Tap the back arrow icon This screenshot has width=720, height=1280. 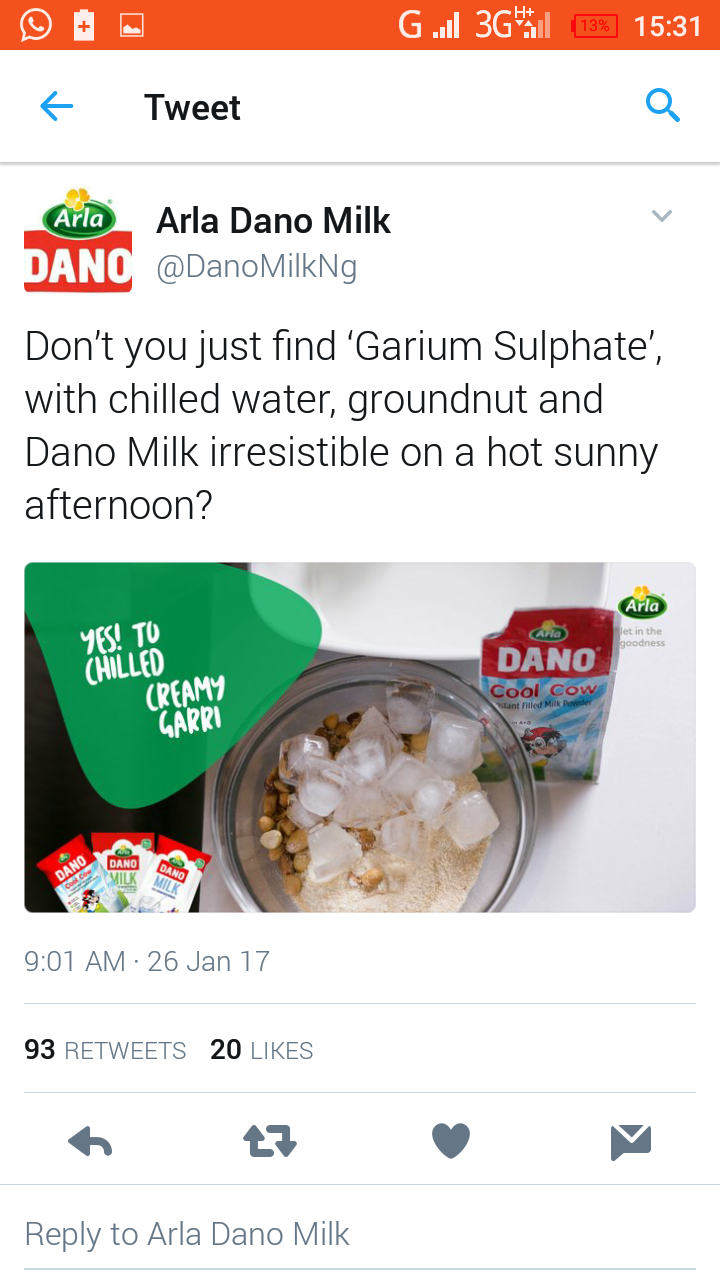pyautogui.click(x=57, y=106)
